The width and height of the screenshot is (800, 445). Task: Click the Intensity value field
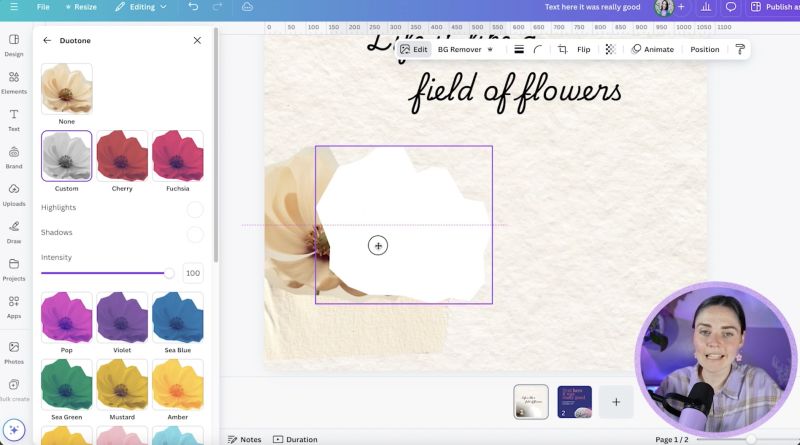pos(193,273)
